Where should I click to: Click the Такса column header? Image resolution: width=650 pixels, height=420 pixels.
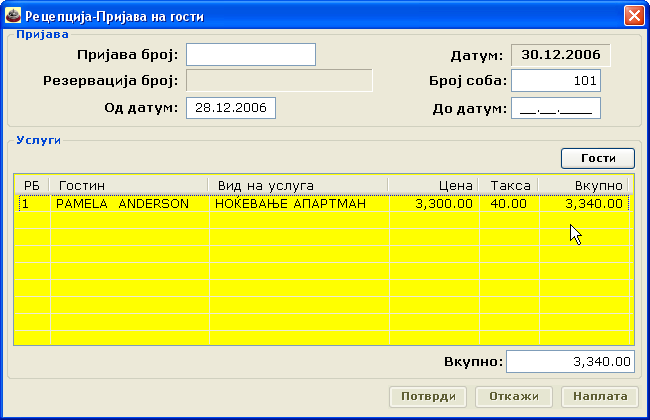pyautogui.click(x=507, y=186)
